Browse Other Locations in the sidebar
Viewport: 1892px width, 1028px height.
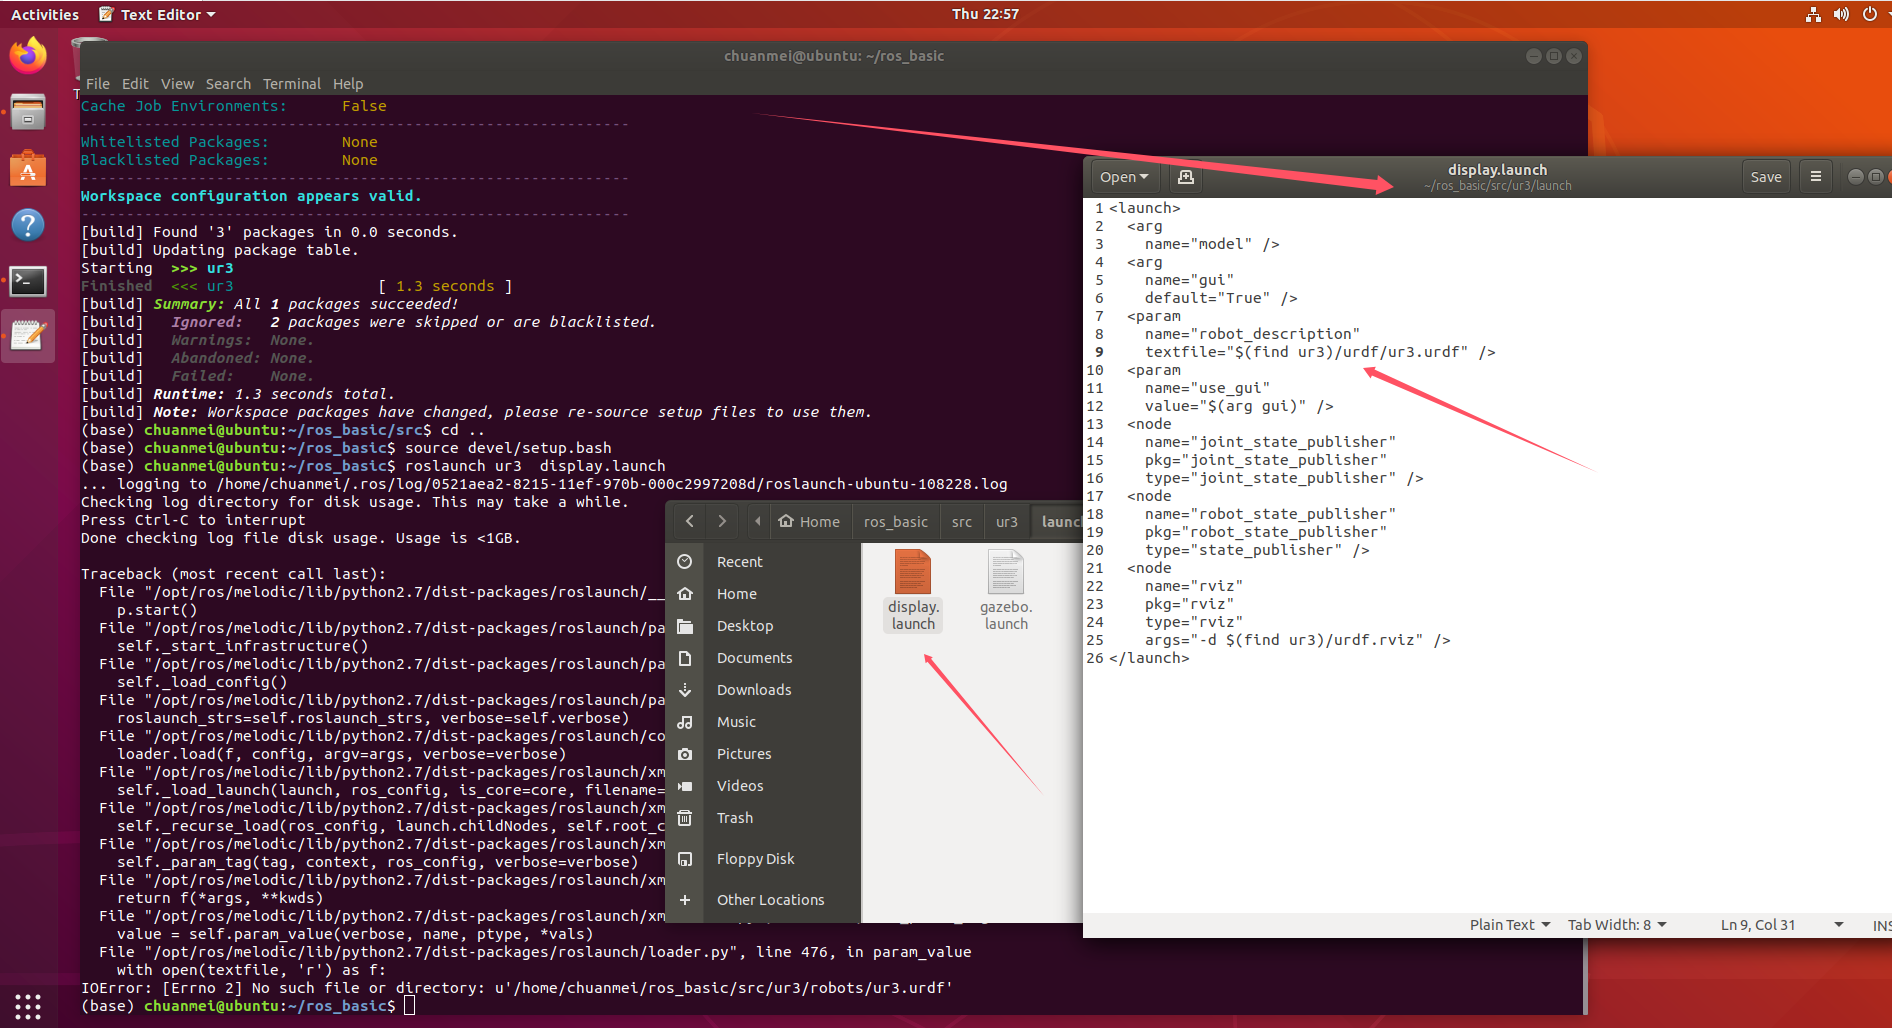770,899
